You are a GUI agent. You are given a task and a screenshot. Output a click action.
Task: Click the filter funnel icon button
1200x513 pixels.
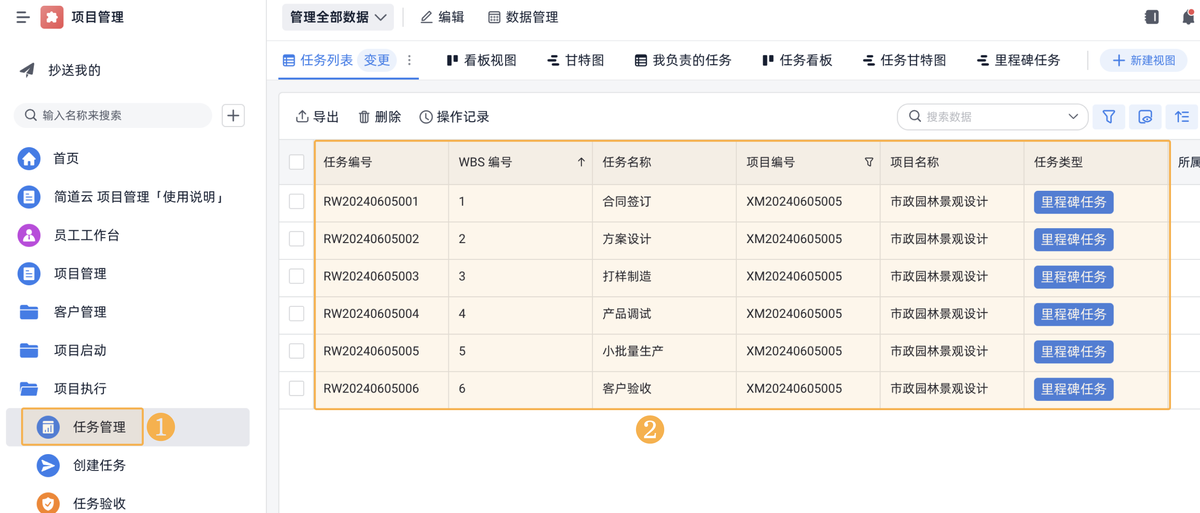pos(1109,117)
